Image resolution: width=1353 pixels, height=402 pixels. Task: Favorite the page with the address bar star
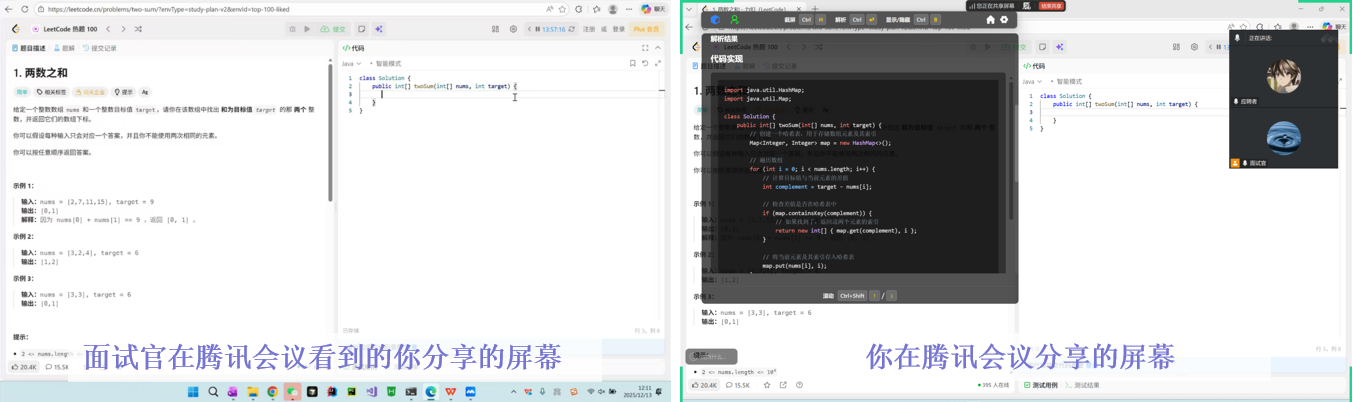(563, 9)
